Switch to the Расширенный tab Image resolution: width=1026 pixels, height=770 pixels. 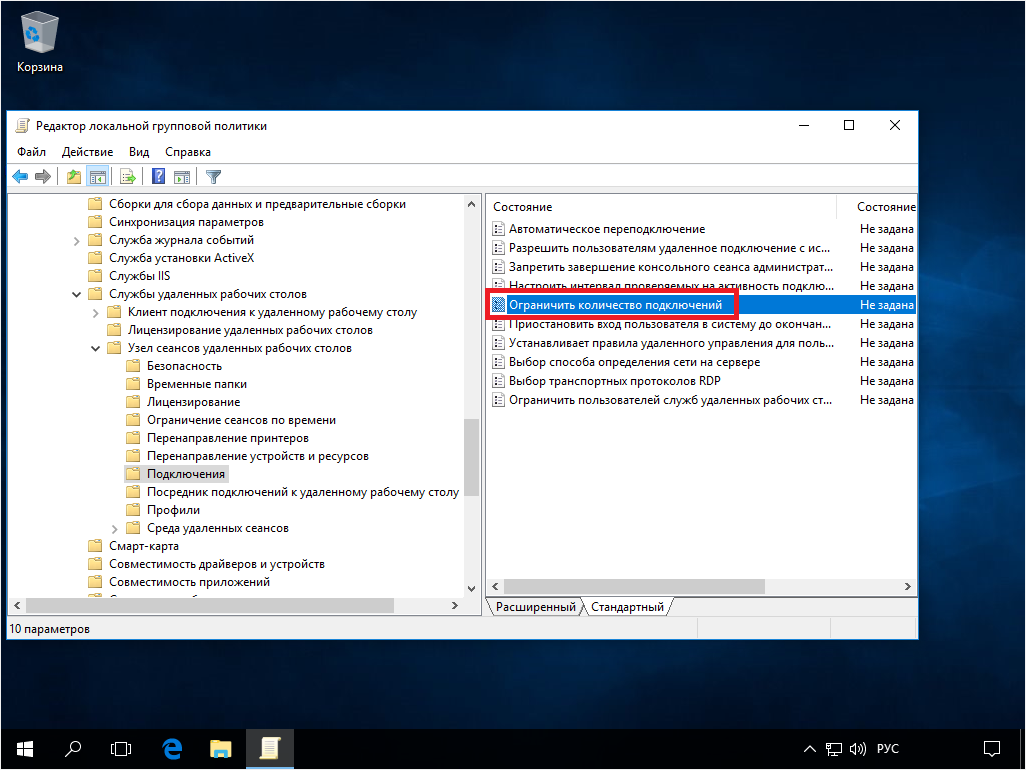point(535,607)
